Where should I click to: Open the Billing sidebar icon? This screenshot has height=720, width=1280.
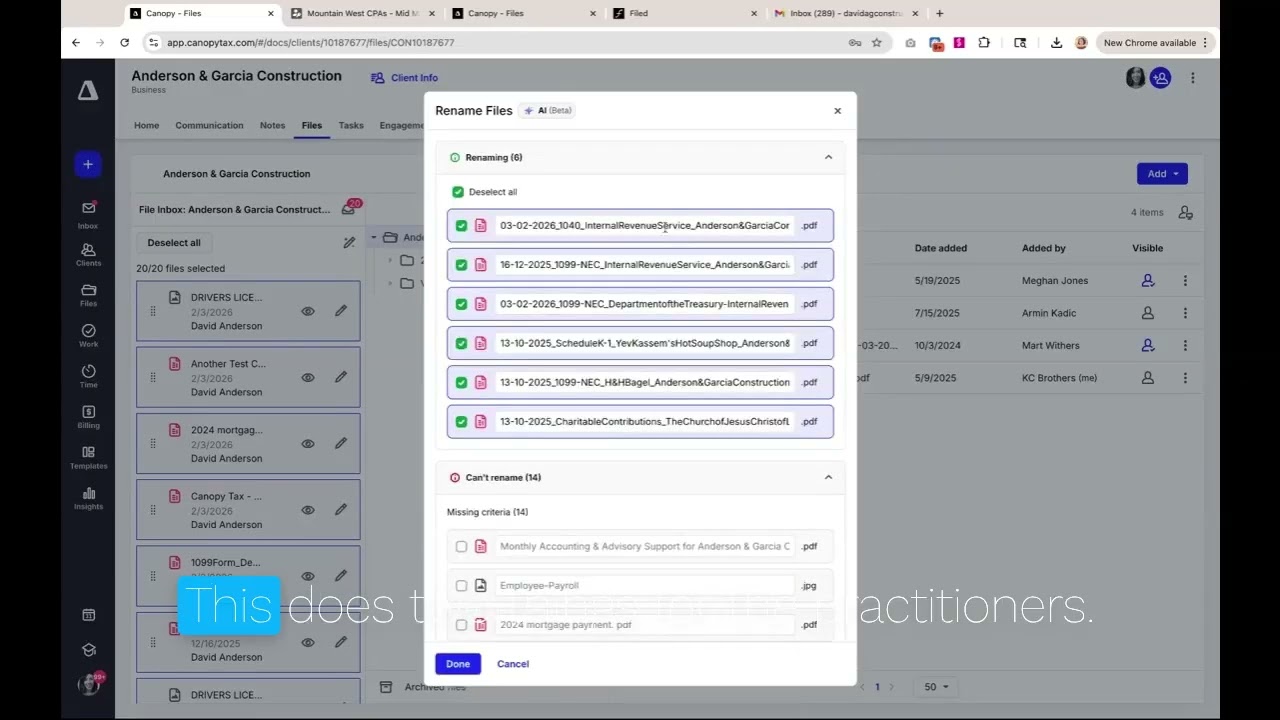pos(88,417)
